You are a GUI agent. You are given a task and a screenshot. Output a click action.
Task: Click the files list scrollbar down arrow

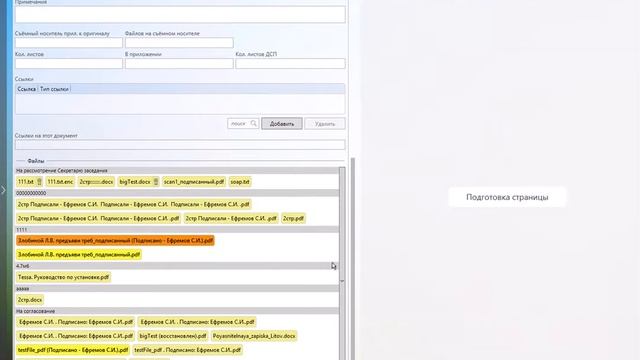coord(342,281)
